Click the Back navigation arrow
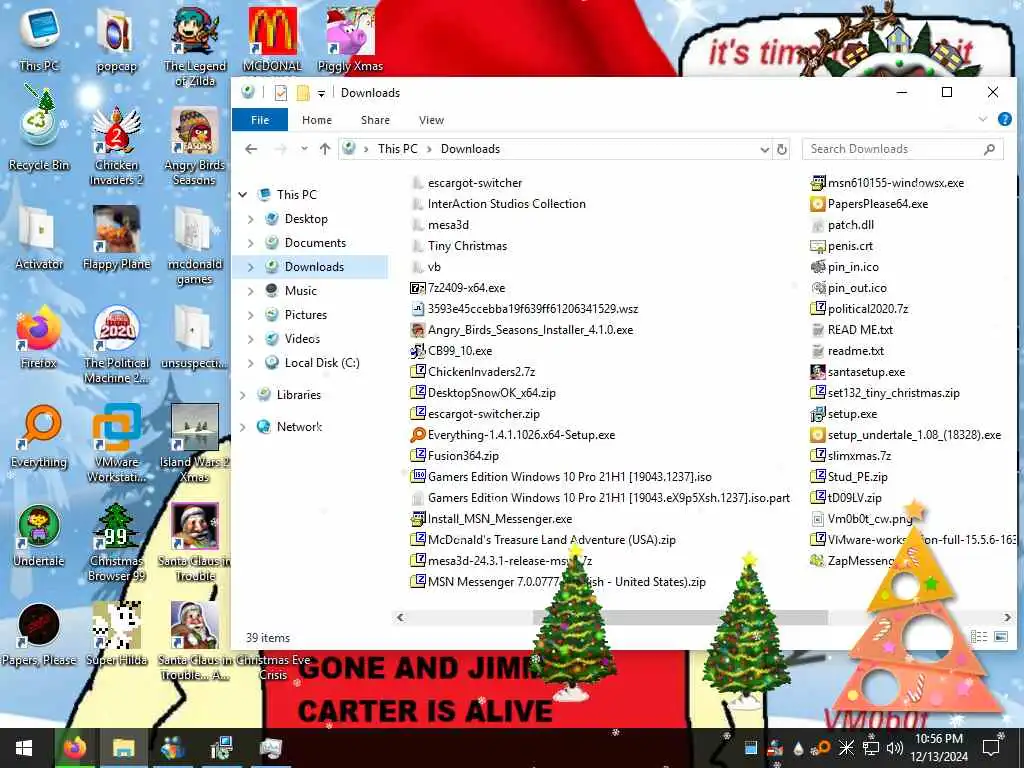The width and height of the screenshot is (1024, 768). coord(251,149)
